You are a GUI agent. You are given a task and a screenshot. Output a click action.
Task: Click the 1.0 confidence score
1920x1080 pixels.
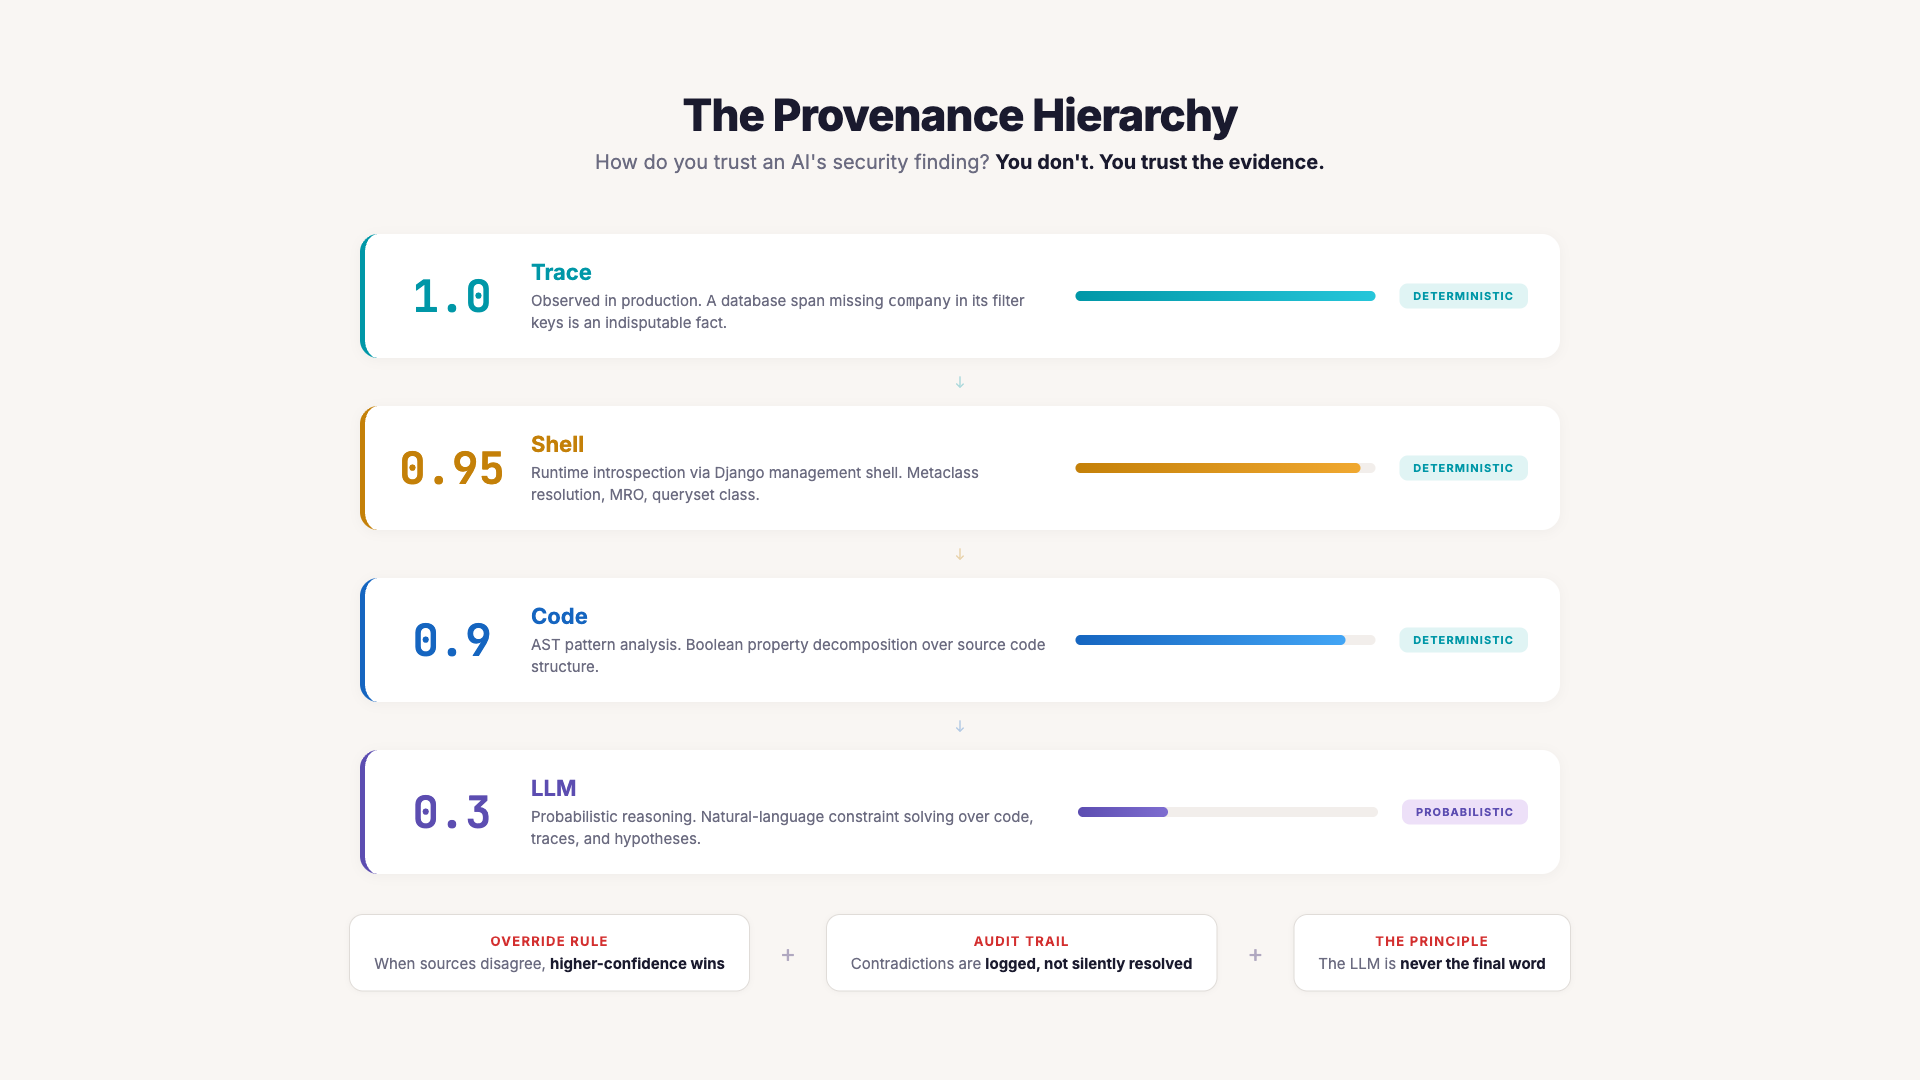(452, 297)
